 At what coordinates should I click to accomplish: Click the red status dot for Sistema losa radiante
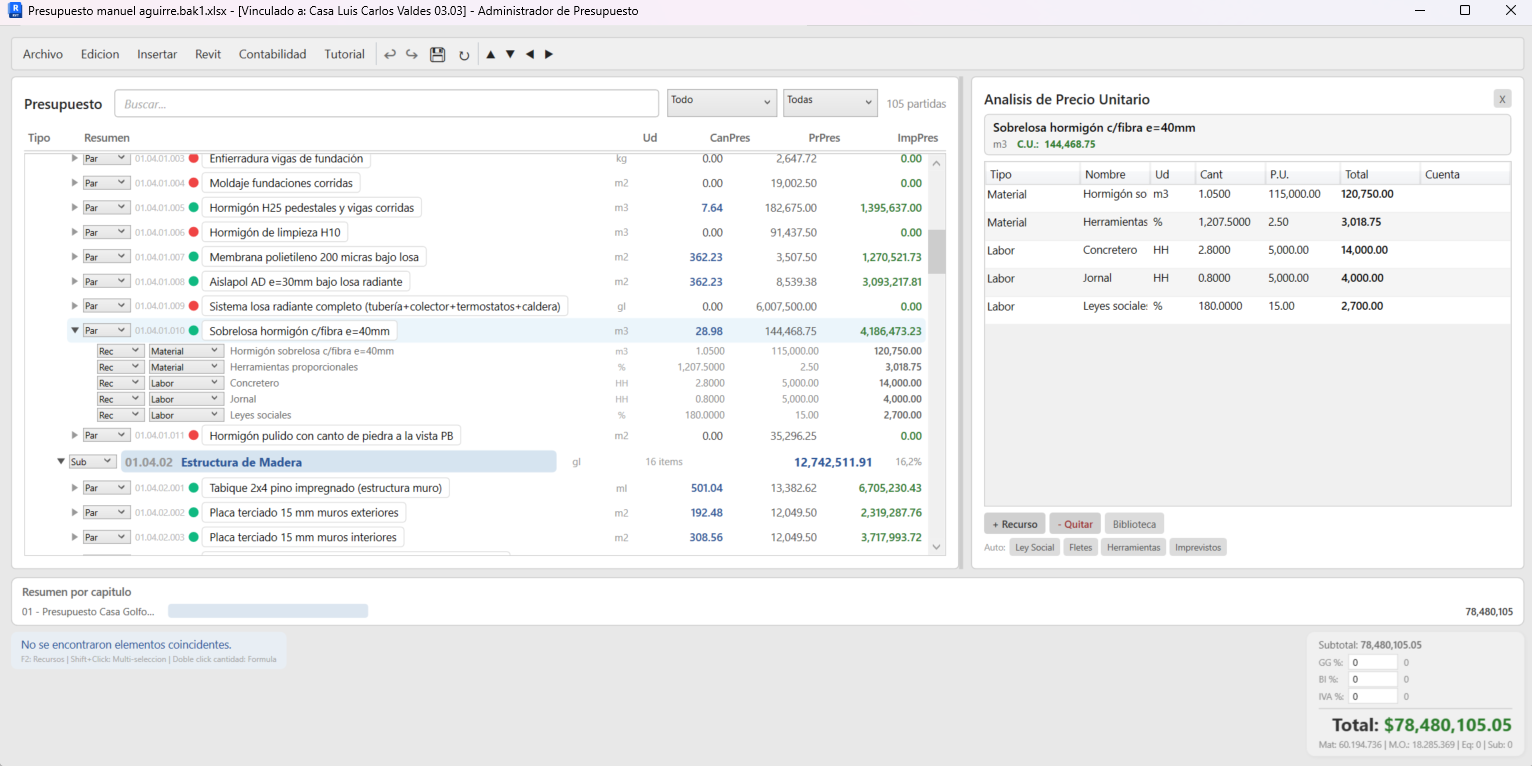(x=194, y=305)
